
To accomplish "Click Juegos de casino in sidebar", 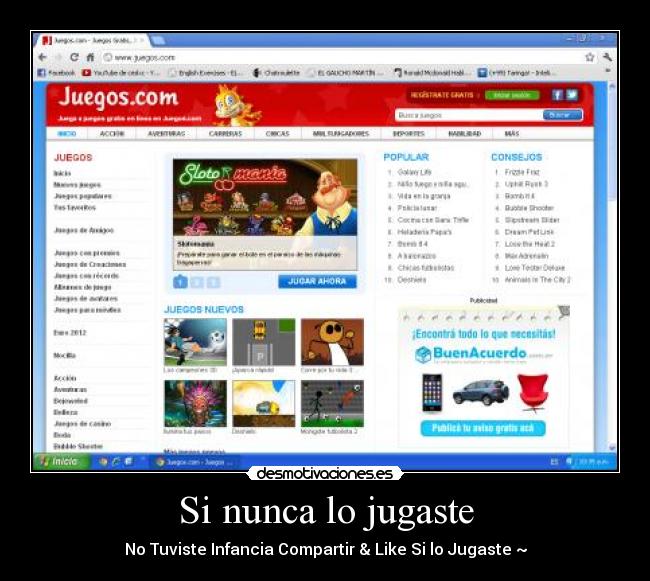I will tap(82, 424).
